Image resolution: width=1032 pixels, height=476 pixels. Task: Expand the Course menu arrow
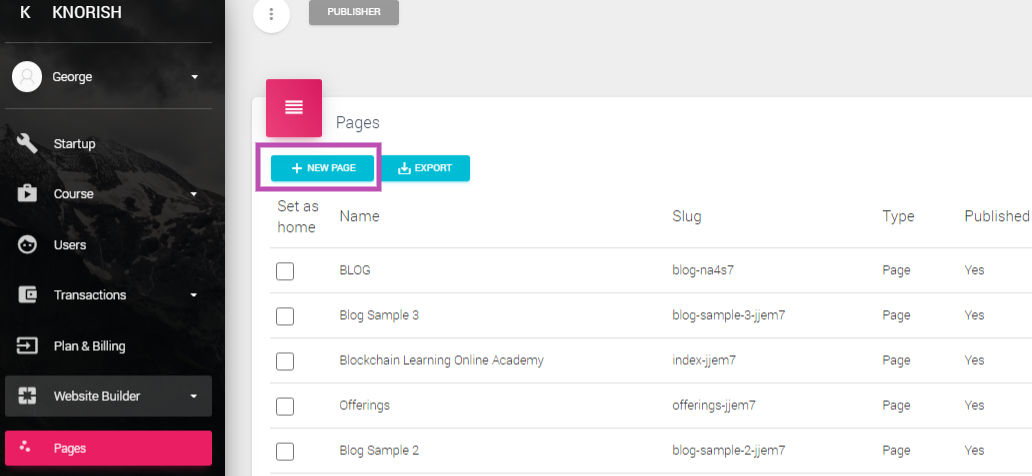pyautogui.click(x=194, y=194)
